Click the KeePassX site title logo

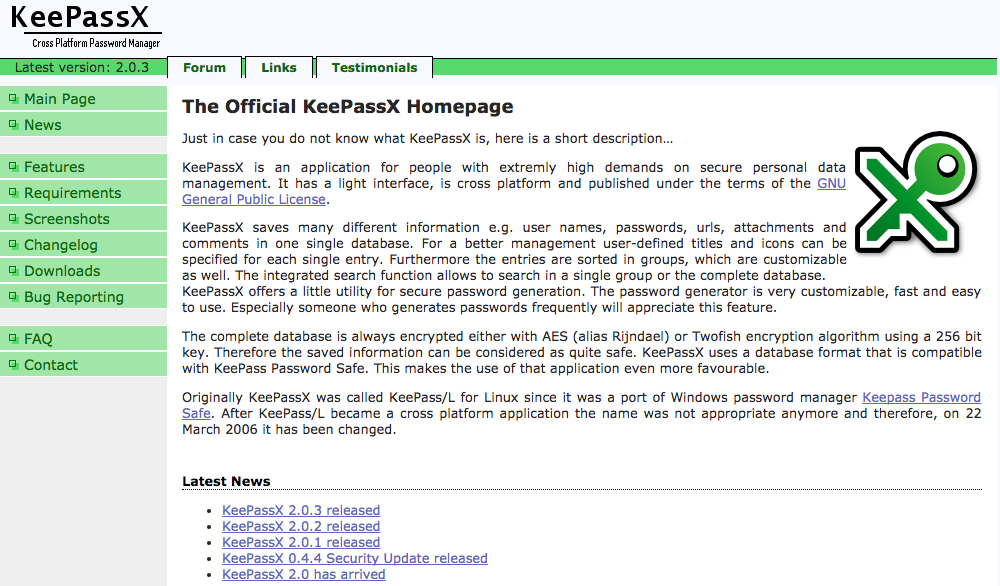(x=80, y=17)
